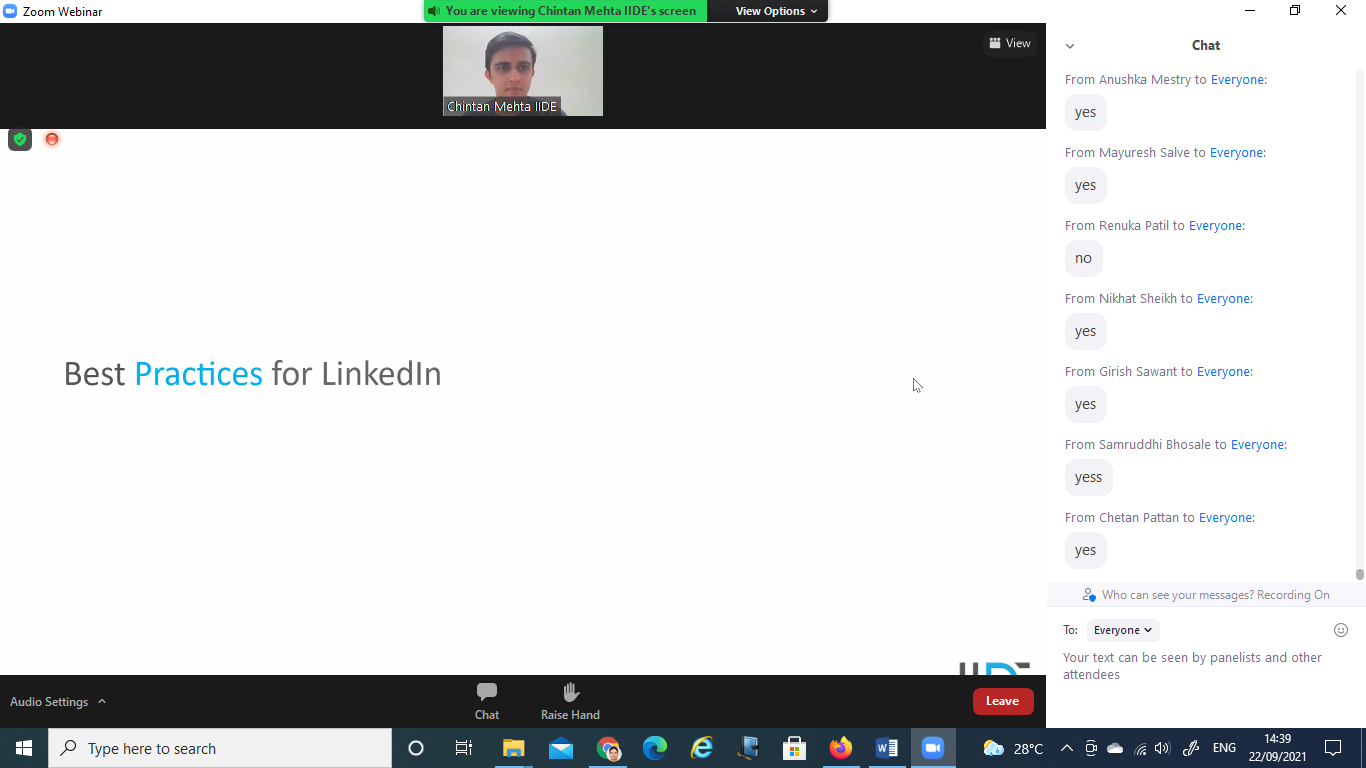Viewport: 1366px width, 768px height.
Task: Open the weather widget showing 28°C
Action: click(1013, 748)
